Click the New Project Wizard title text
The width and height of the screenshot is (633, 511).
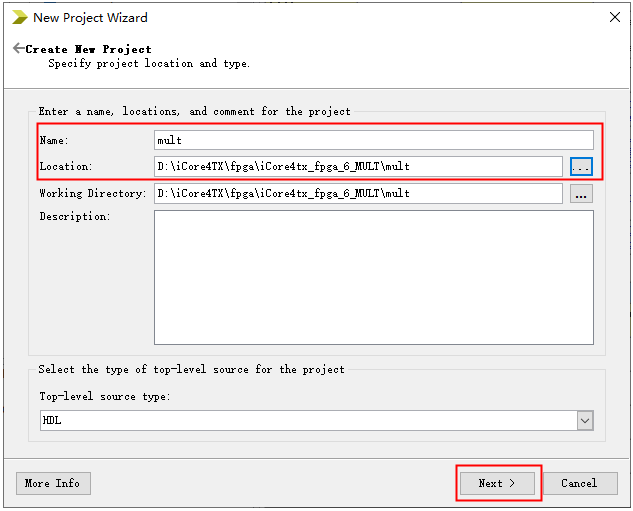(x=90, y=18)
